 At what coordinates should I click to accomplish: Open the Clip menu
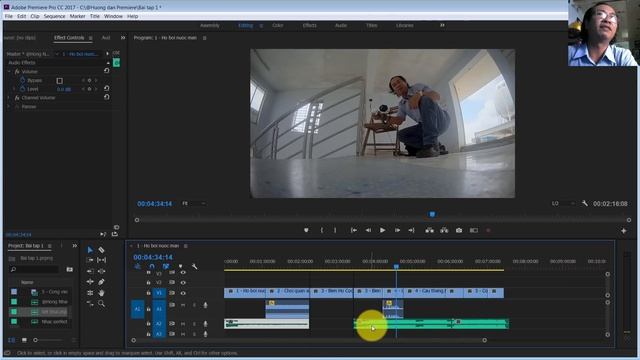pyautogui.click(x=35, y=16)
